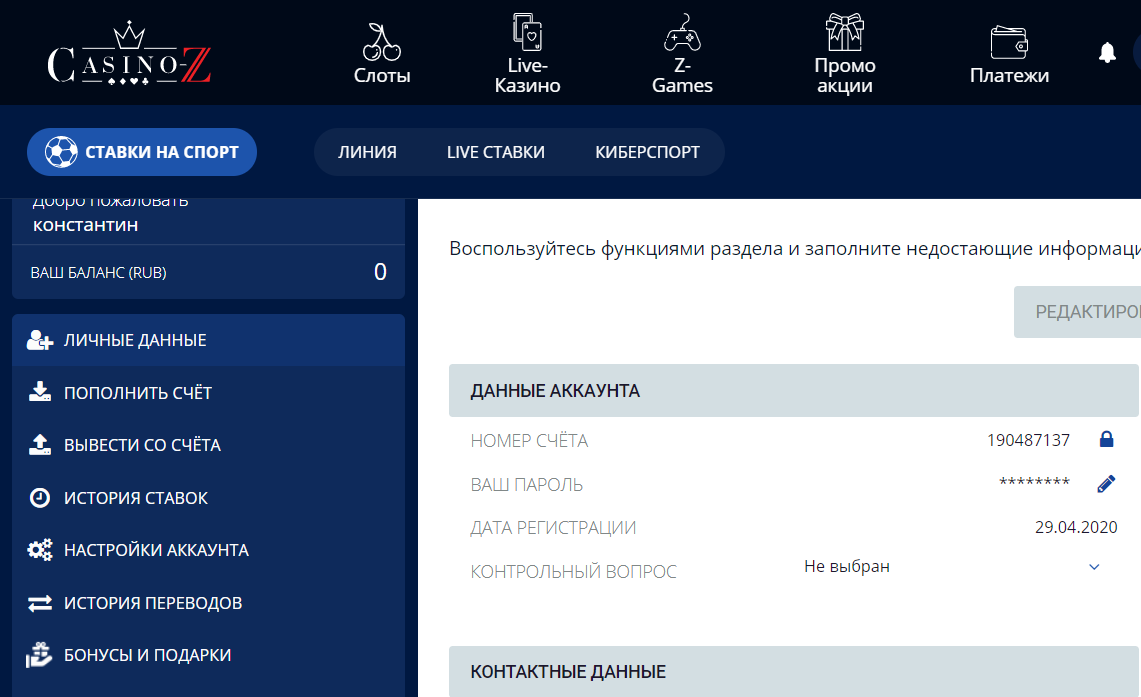Click the pencil icon to edit password
The height and width of the screenshot is (697, 1141).
tap(1106, 484)
